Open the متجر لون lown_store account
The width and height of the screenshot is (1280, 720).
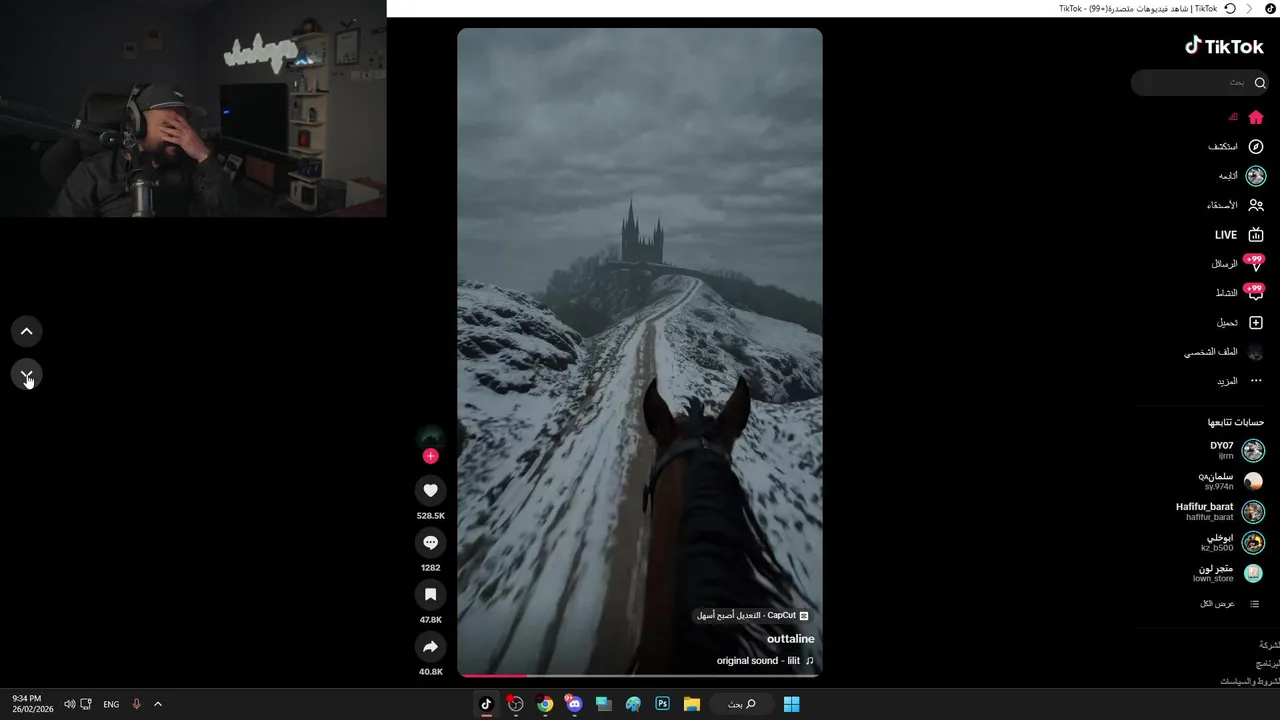[x=1228, y=574]
